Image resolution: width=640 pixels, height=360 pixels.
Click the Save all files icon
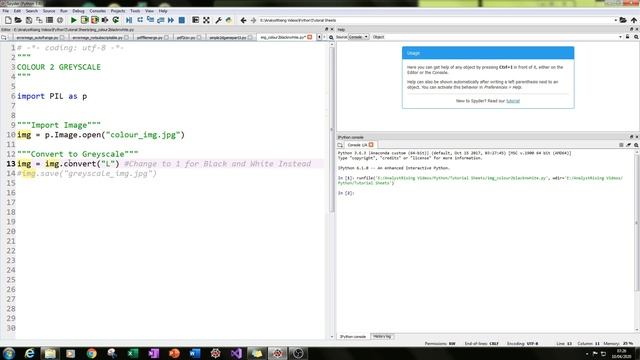(x=39, y=20)
